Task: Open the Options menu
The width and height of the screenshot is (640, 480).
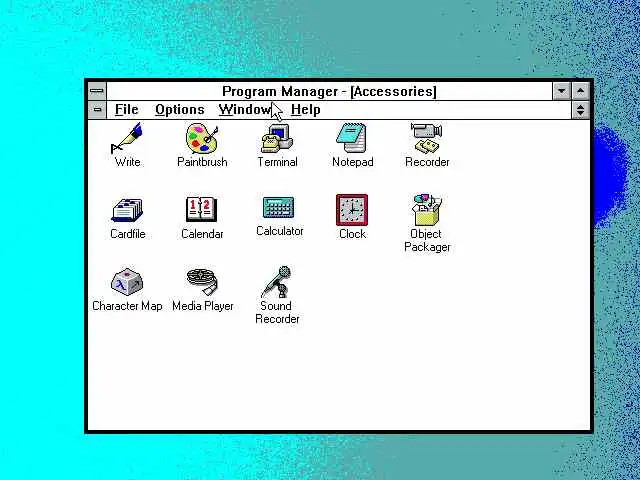Action: 180,109
